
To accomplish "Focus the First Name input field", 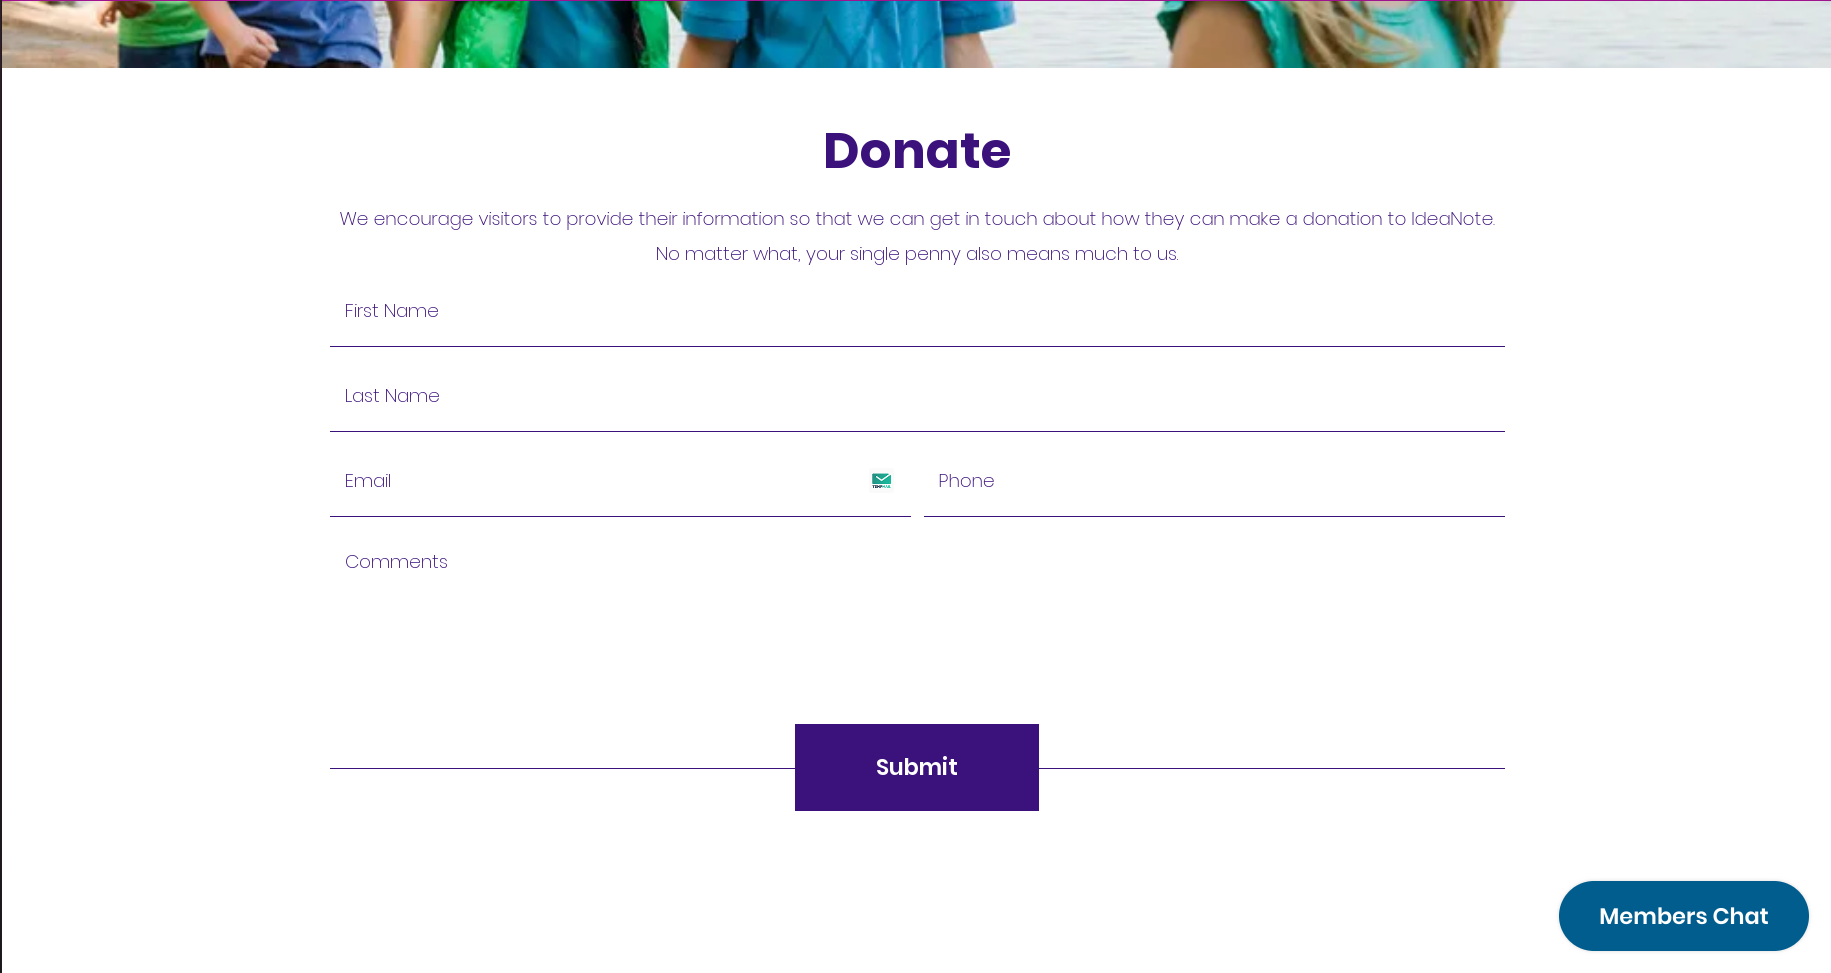I will coord(917,312).
